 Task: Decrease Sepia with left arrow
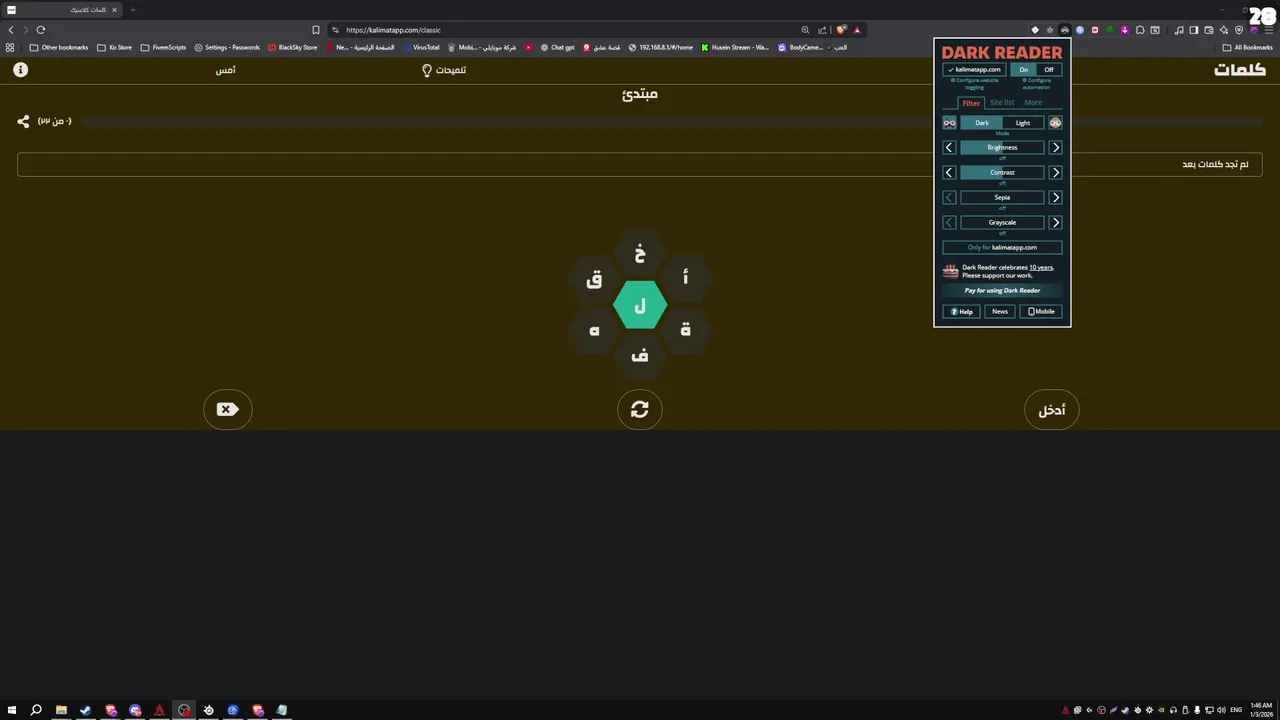(949, 198)
